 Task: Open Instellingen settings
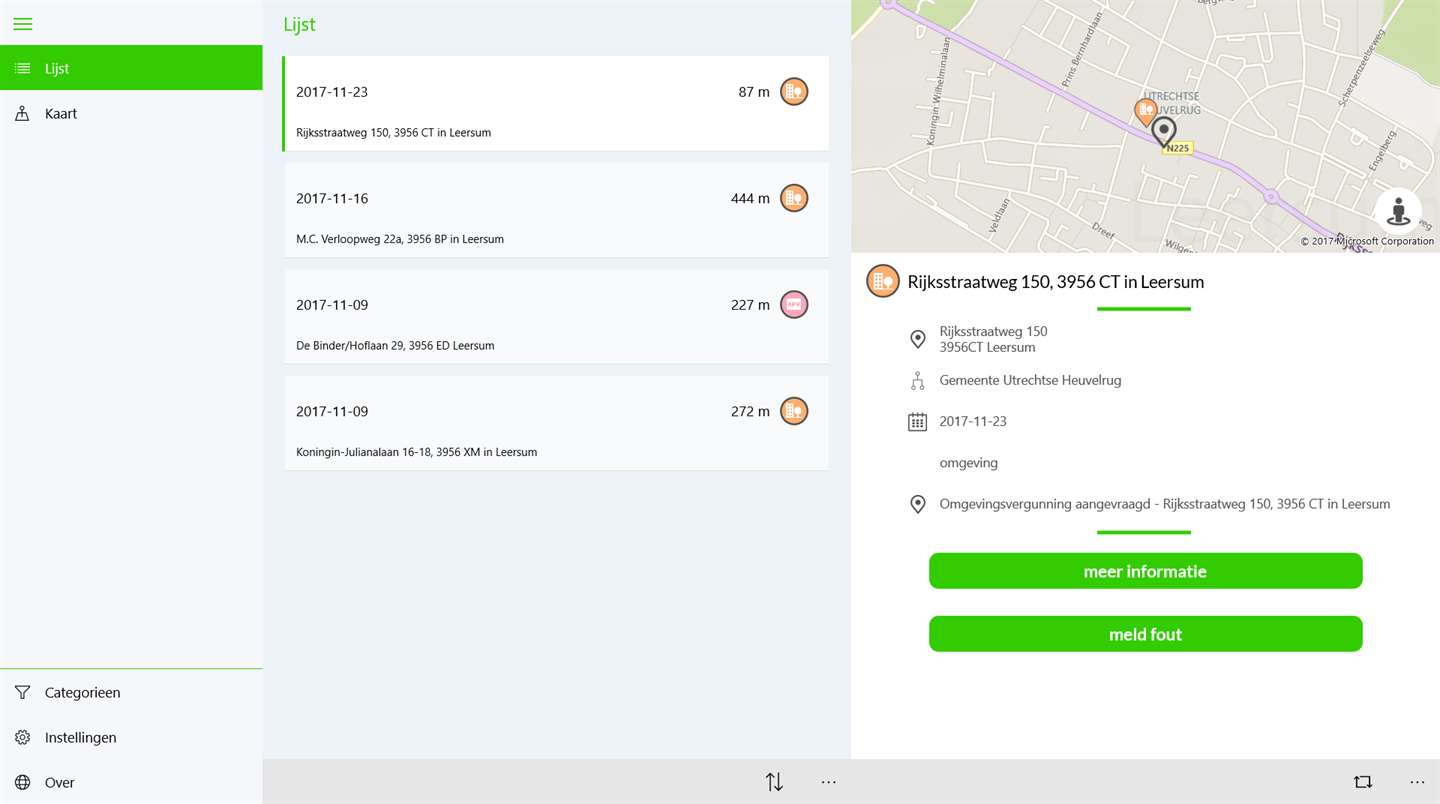click(x=131, y=737)
